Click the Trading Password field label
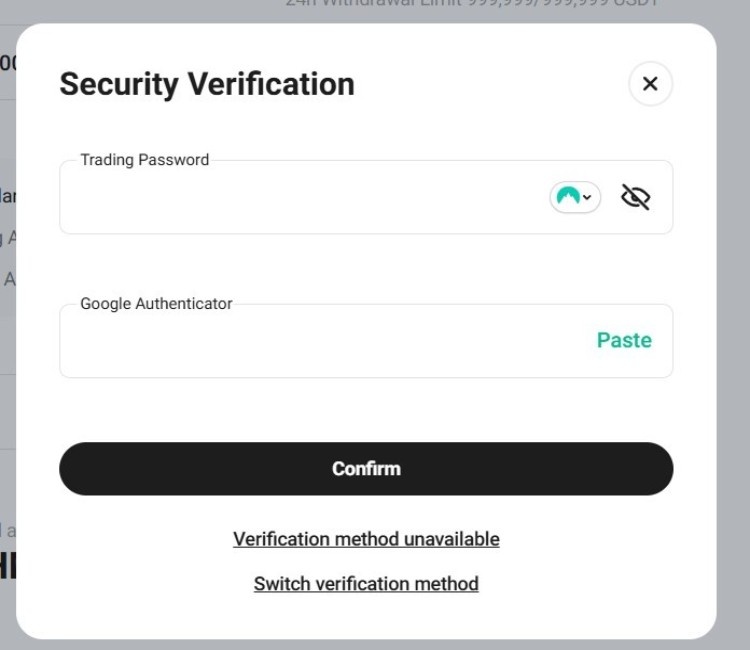 coord(145,160)
